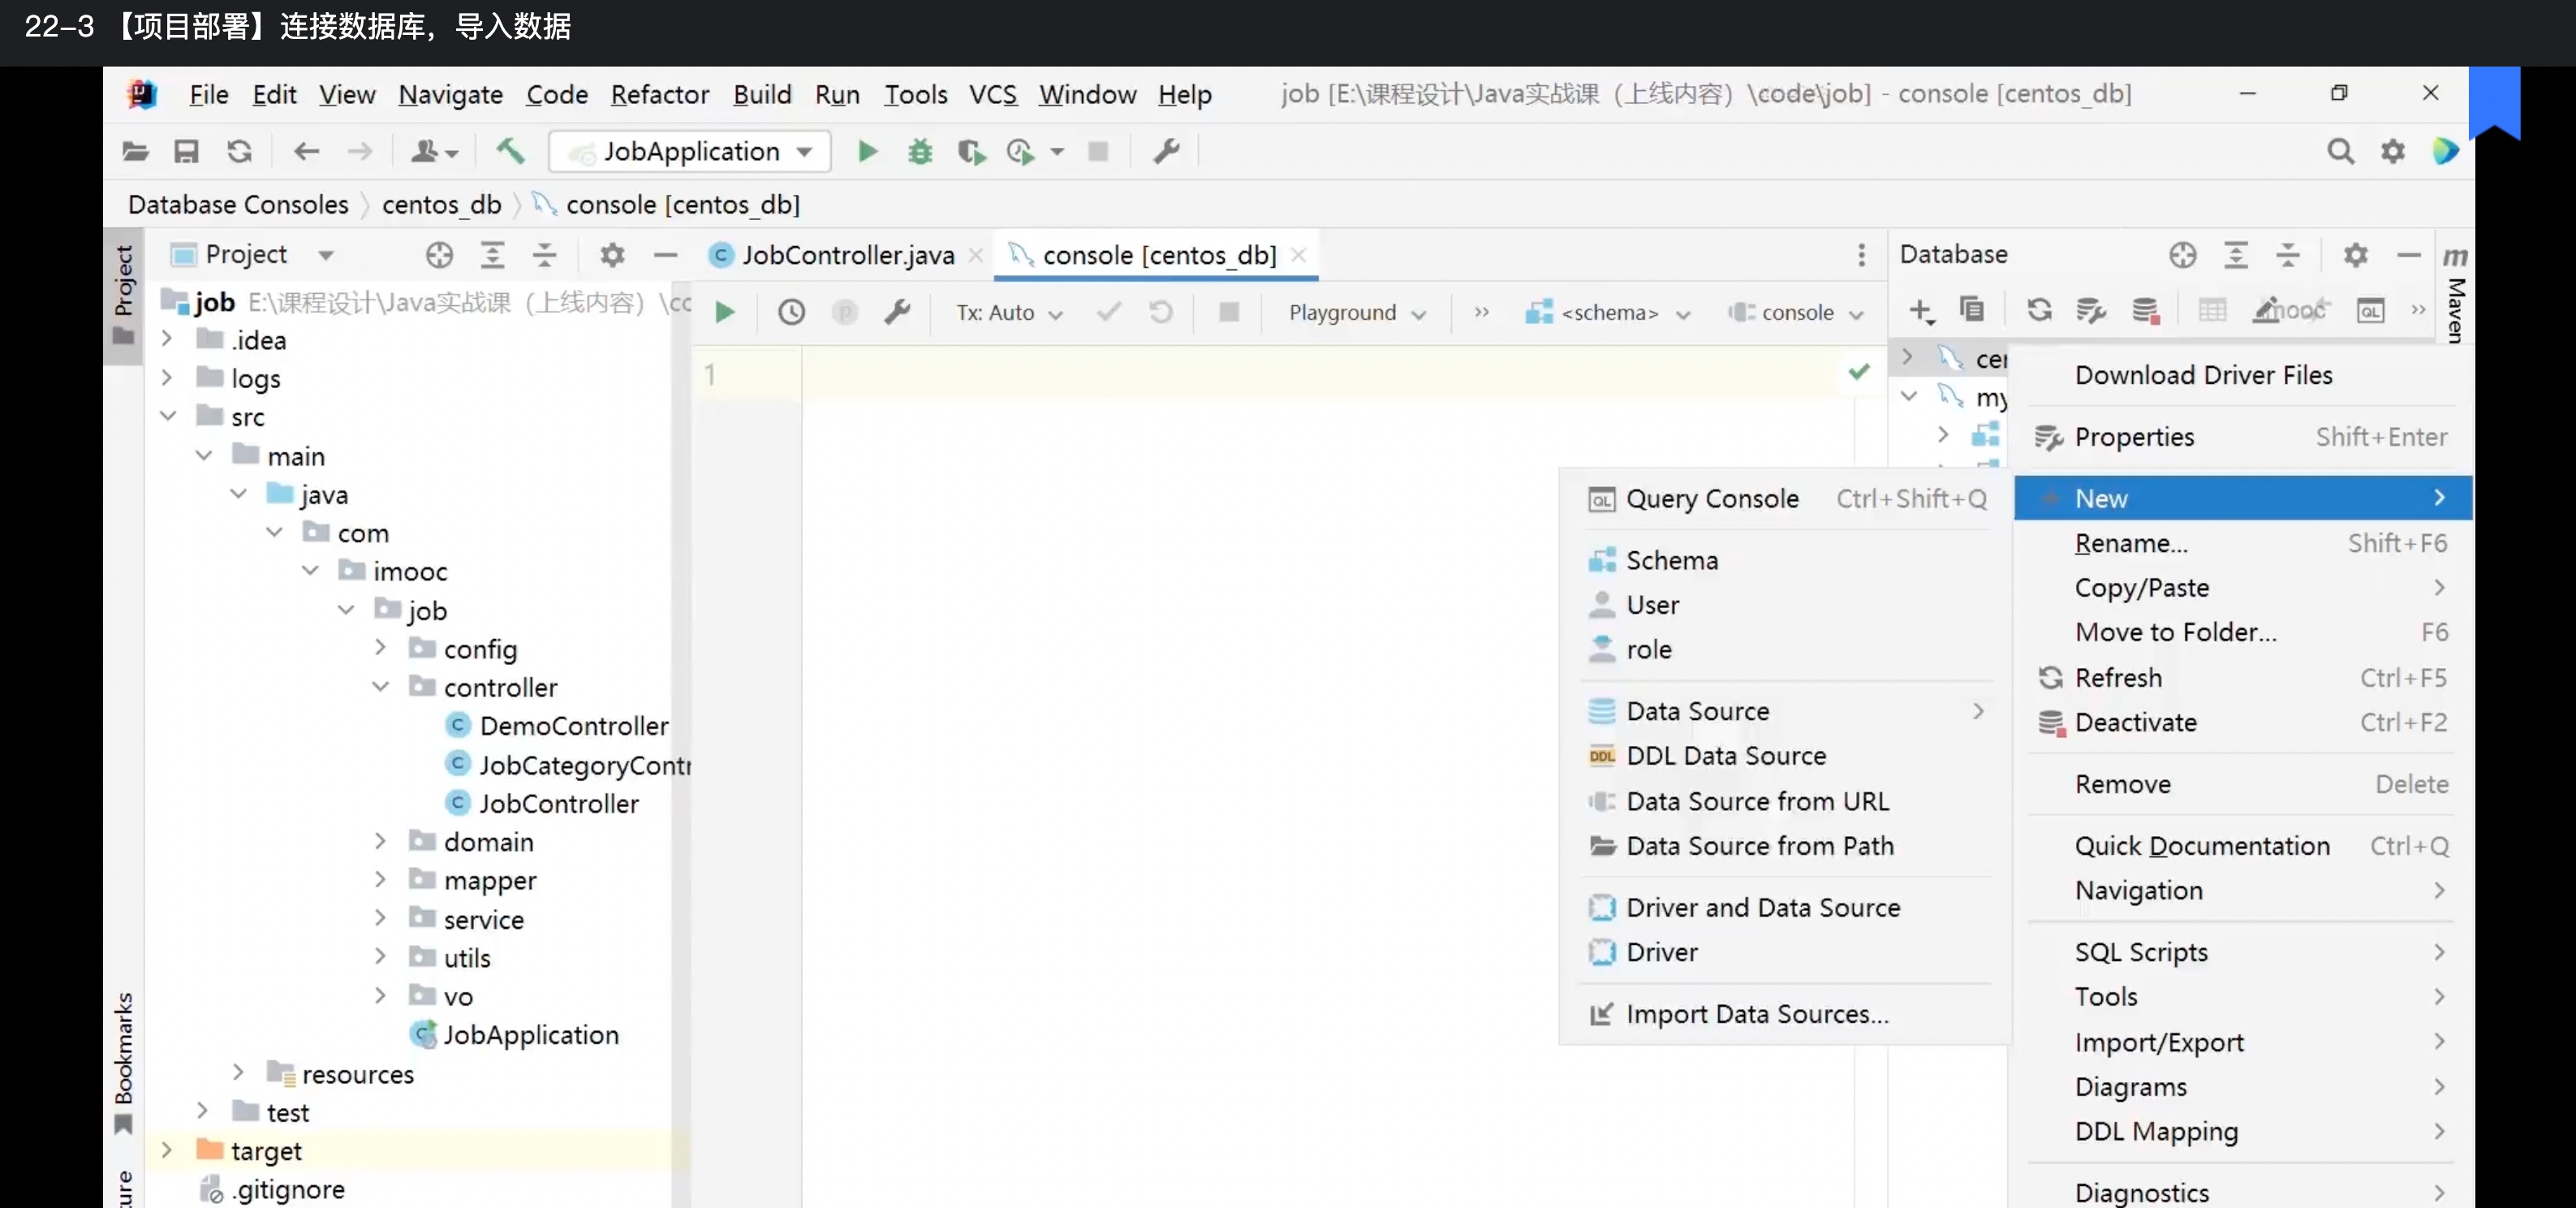
Task: Open console session dropdown
Action: (1796, 313)
